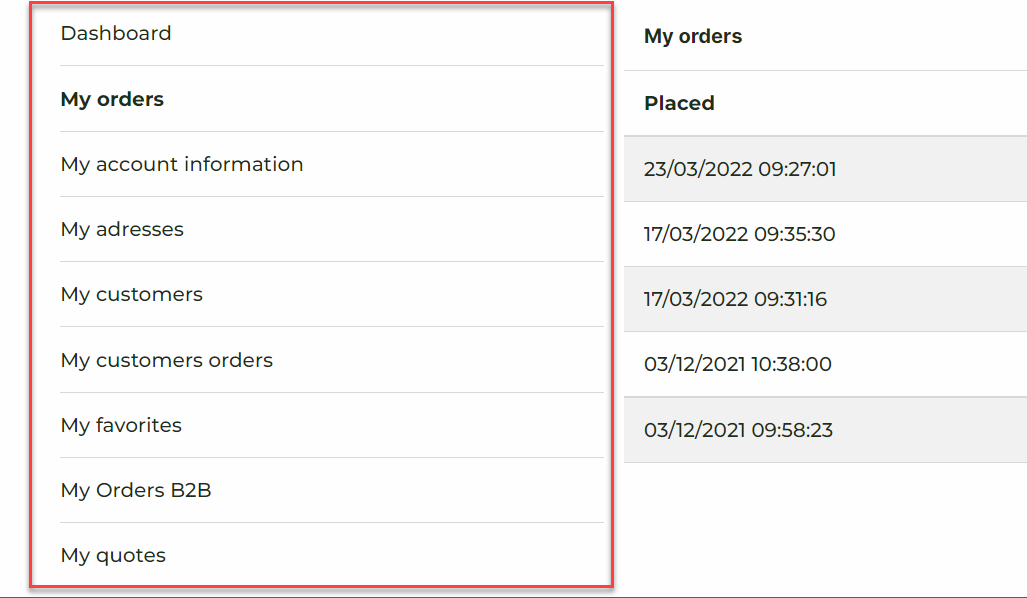1027x598 pixels.
Task: Select the order placed 23/03/2022 09:27:01
Action: pyautogui.click(x=740, y=169)
